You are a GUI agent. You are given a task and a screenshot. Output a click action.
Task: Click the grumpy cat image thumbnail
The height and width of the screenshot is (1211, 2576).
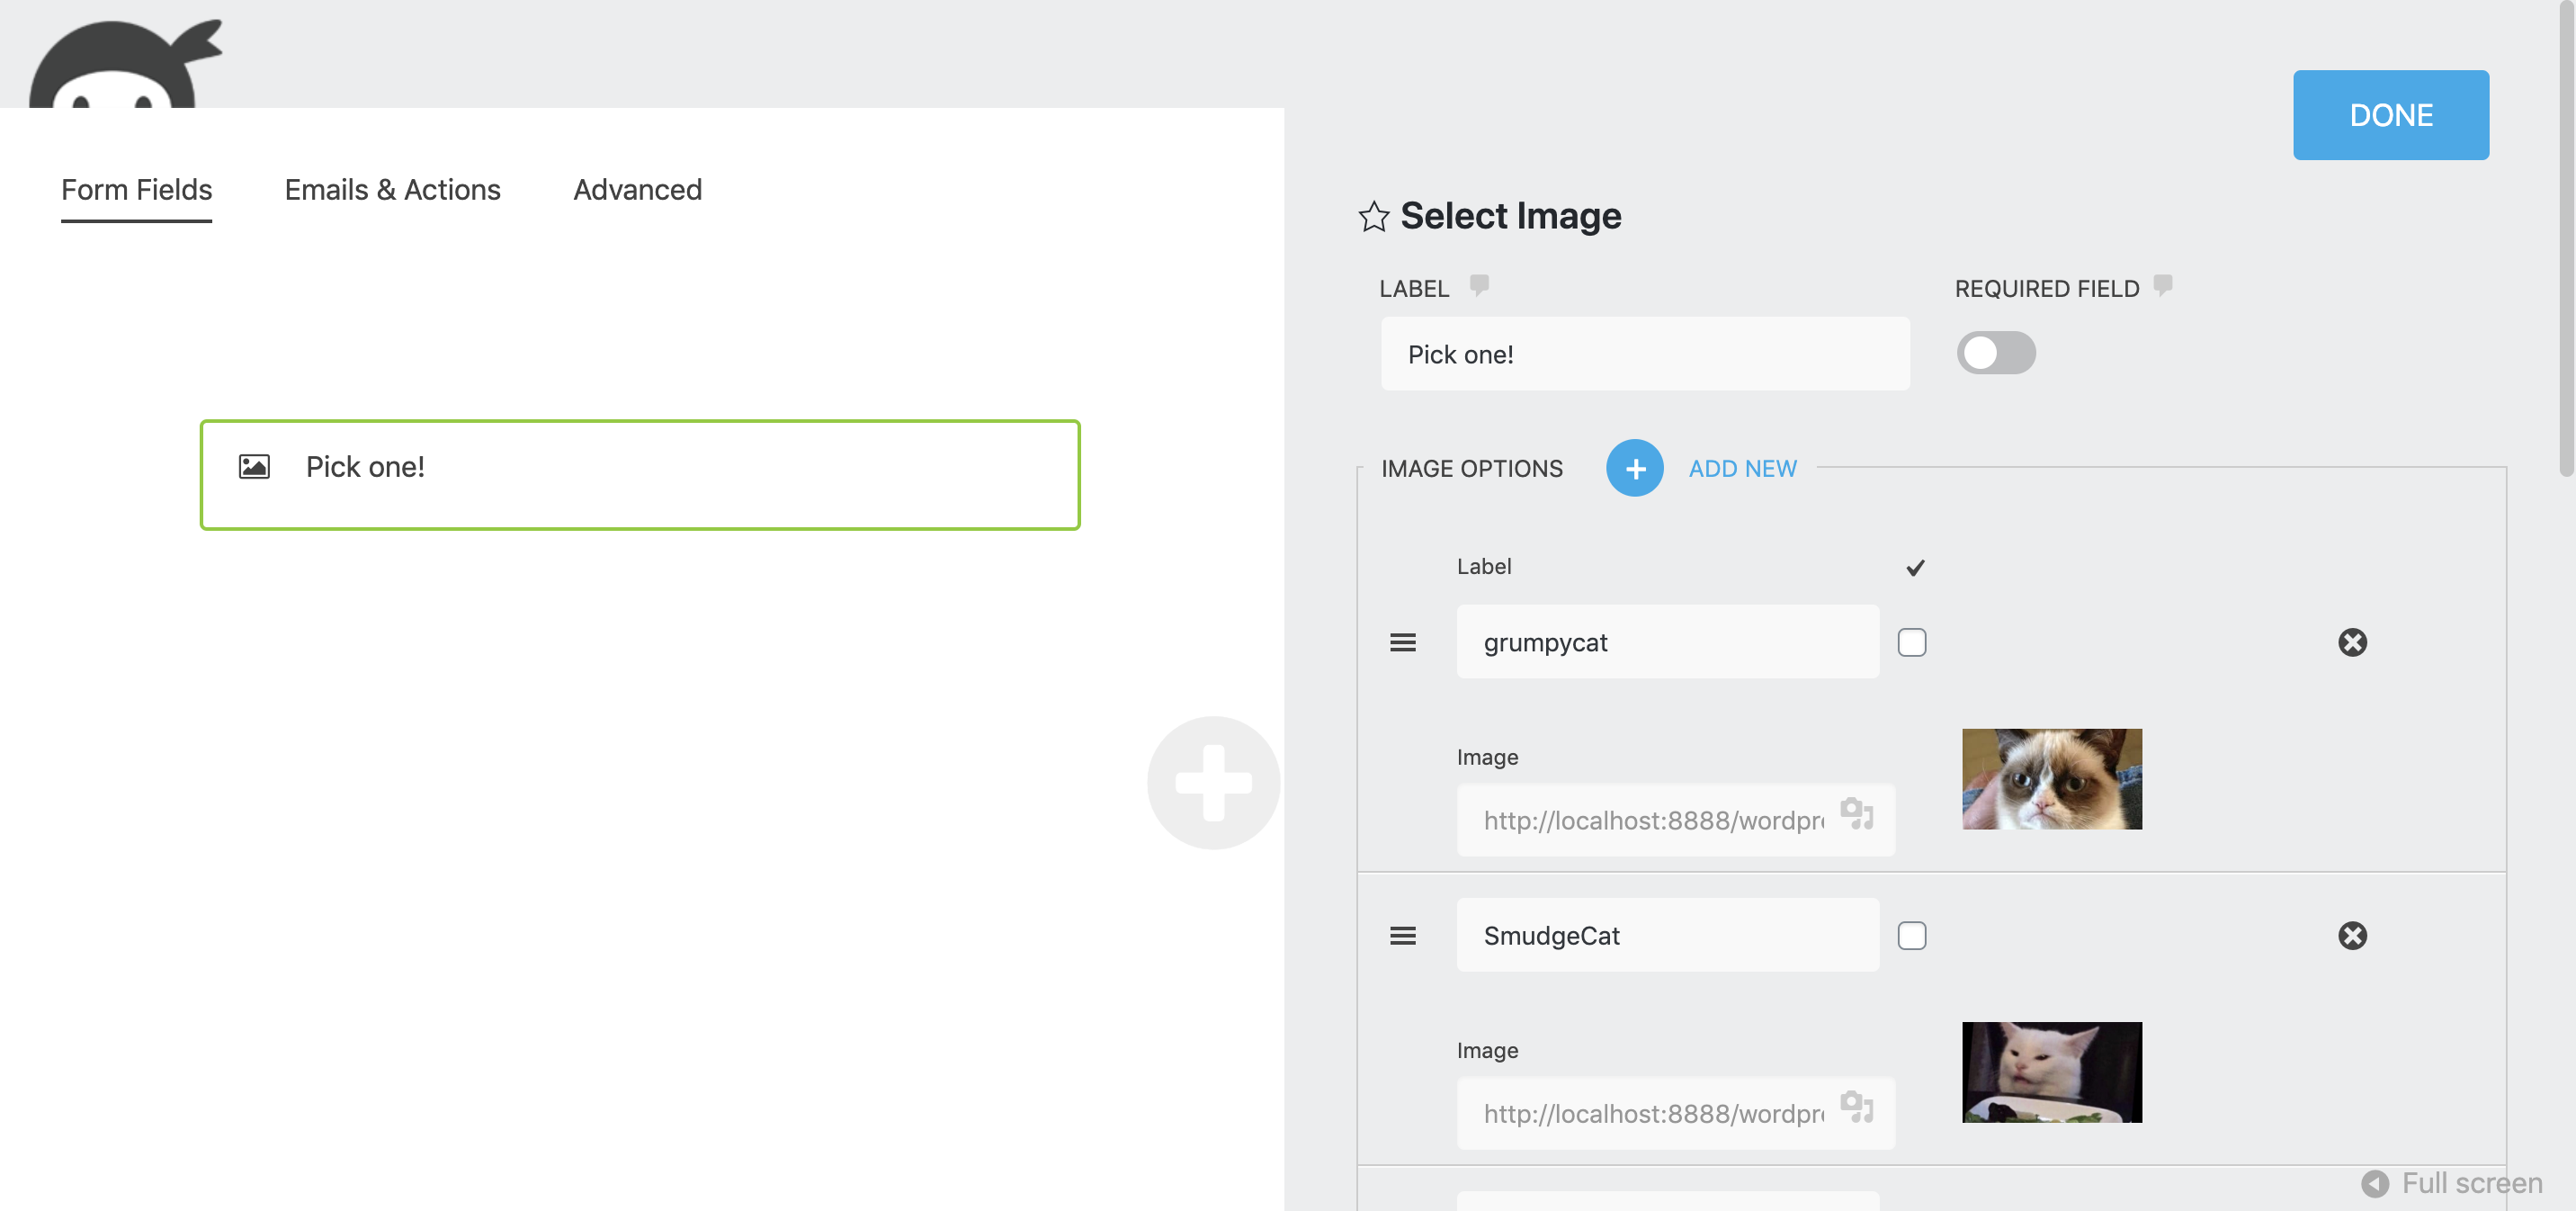2051,779
